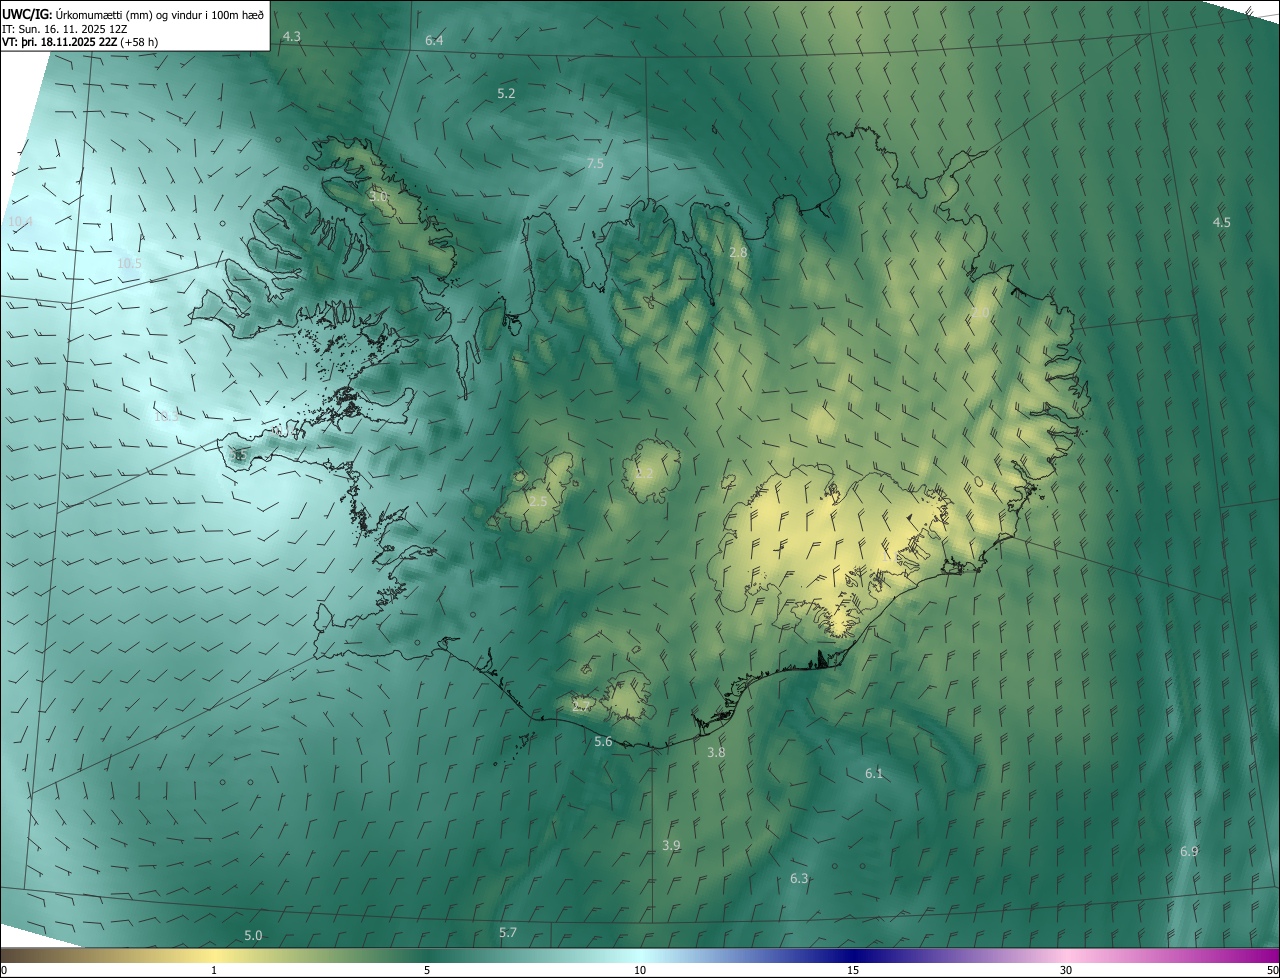Click the precipitation value 7.5 on the map
The width and height of the screenshot is (1280, 978).
[x=595, y=163]
